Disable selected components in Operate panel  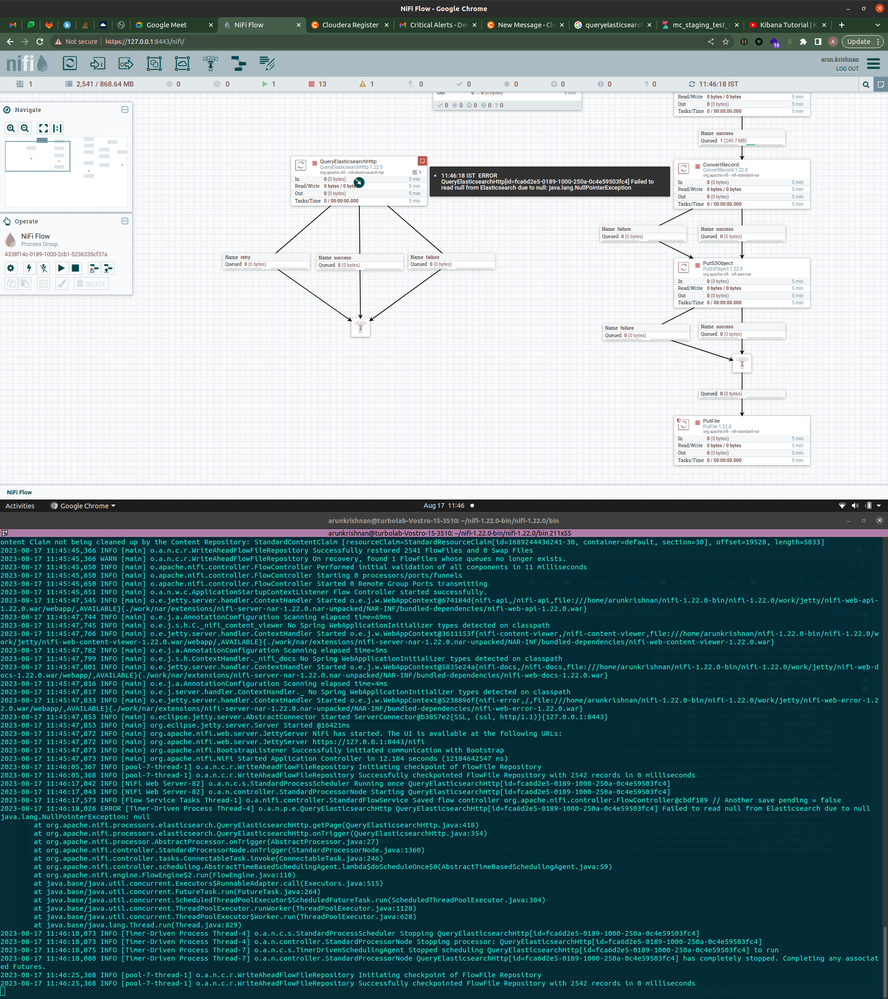coord(43,268)
